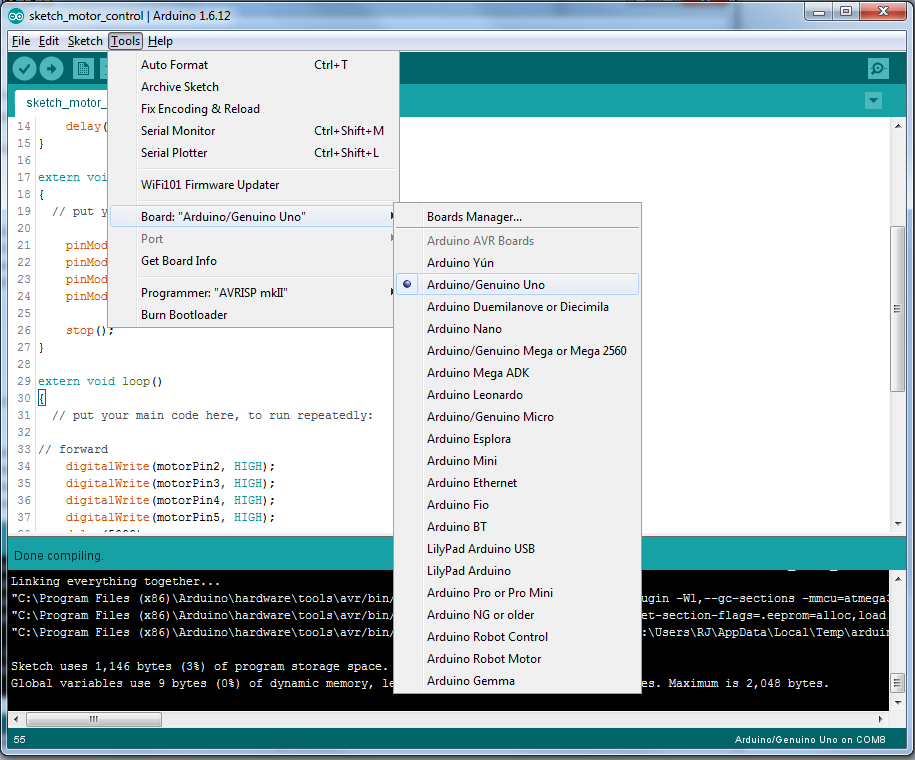Open the sketch tab dropdown arrow

(x=873, y=101)
